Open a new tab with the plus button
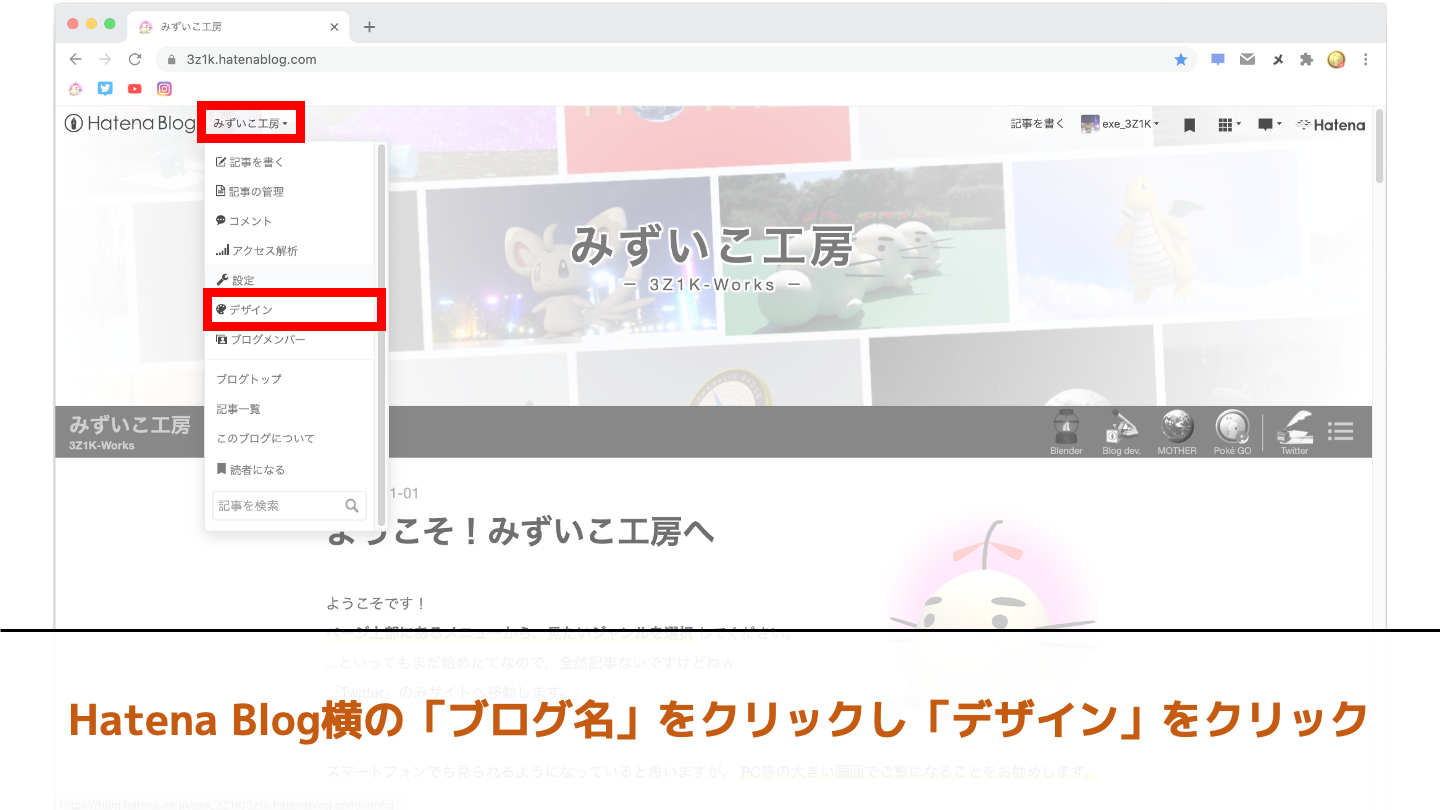1440x810 pixels. (369, 27)
